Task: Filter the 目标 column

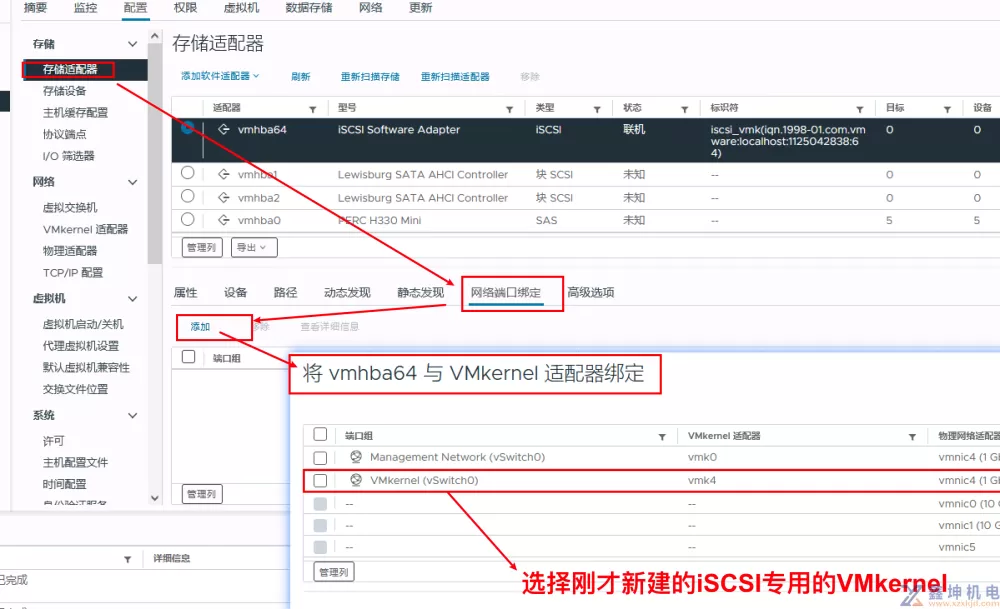Action: [947, 109]
